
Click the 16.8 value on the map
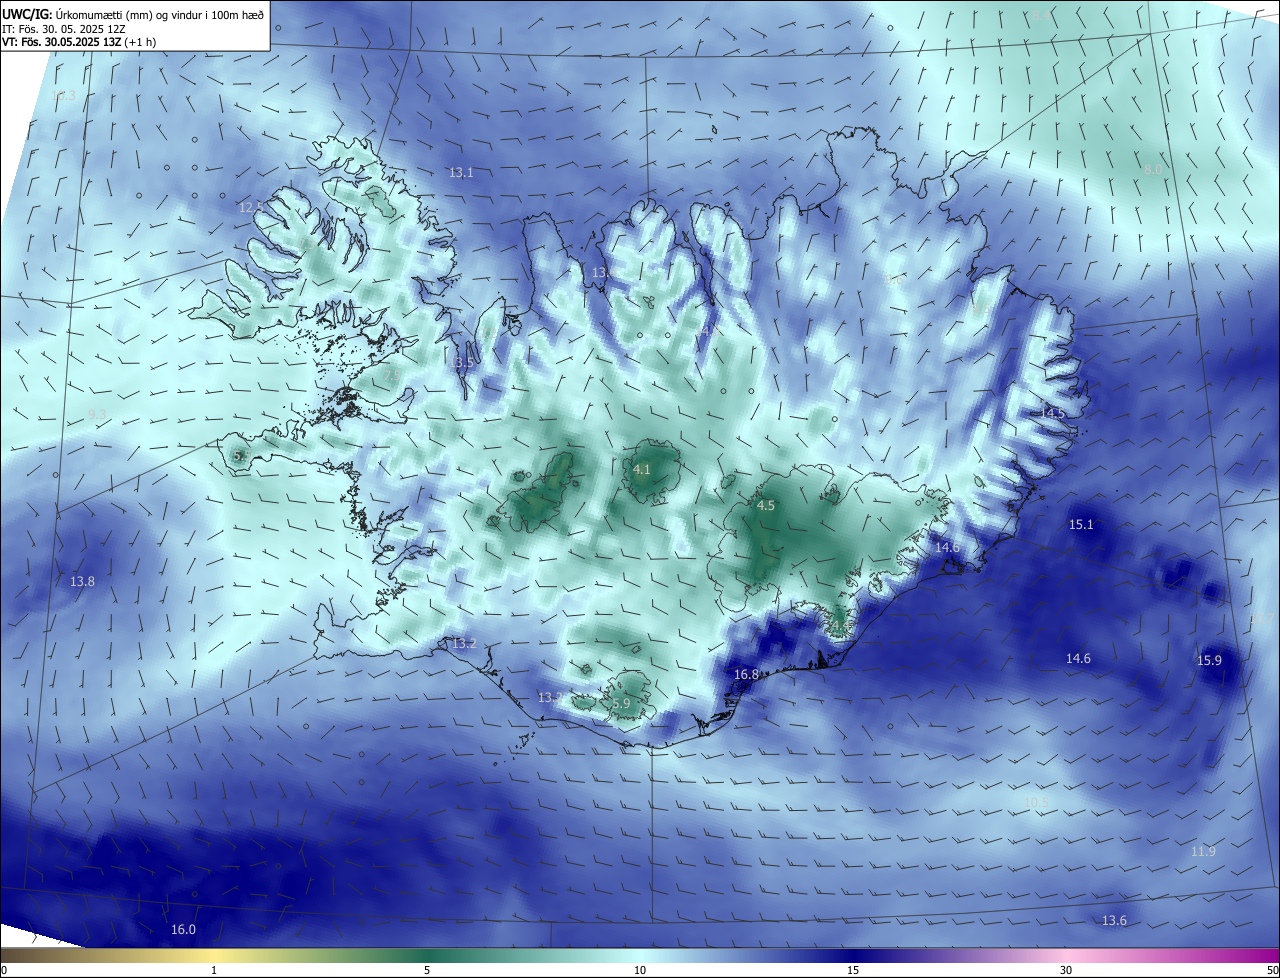click(747, 675)
